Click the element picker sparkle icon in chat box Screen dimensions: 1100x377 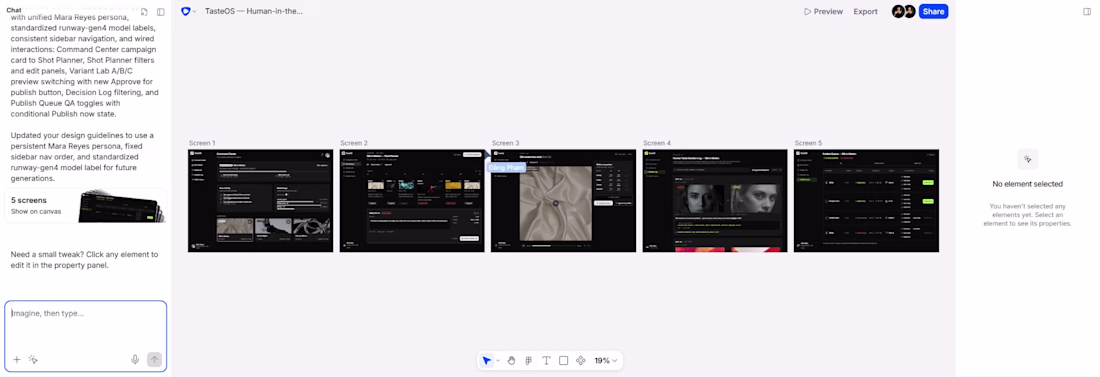pos(32,359)
